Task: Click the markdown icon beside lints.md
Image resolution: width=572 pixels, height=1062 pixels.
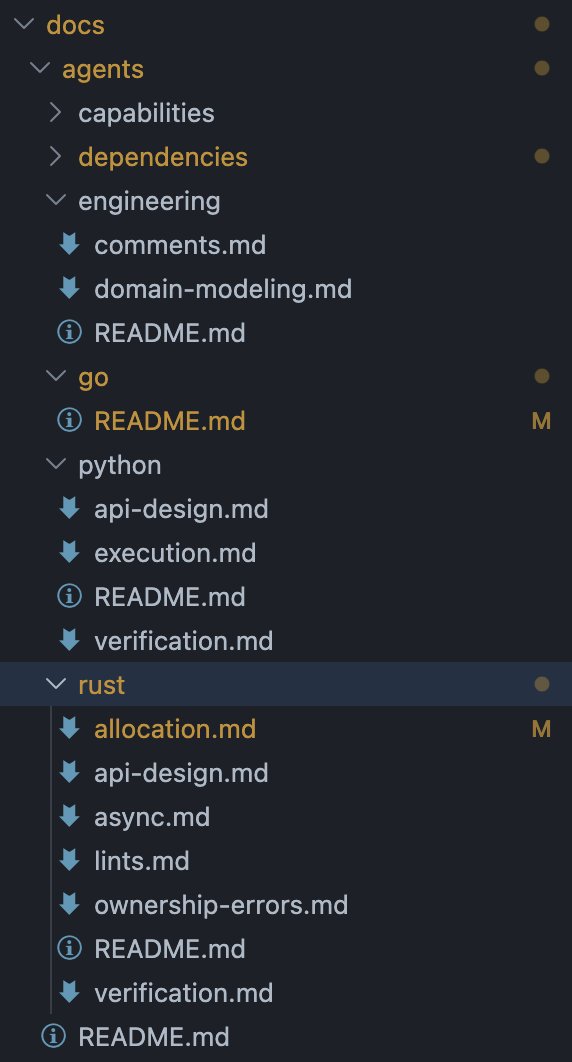Action: click(x=69, y=861)
